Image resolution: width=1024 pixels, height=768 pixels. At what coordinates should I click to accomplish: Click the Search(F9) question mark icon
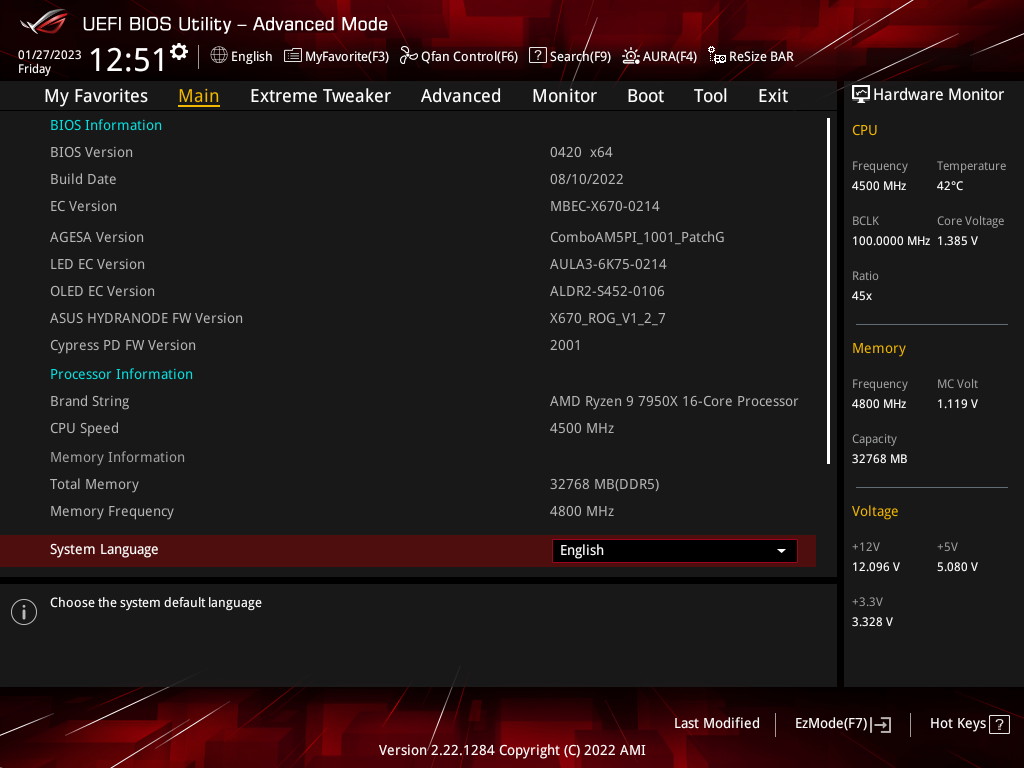[x=537, y=55]
